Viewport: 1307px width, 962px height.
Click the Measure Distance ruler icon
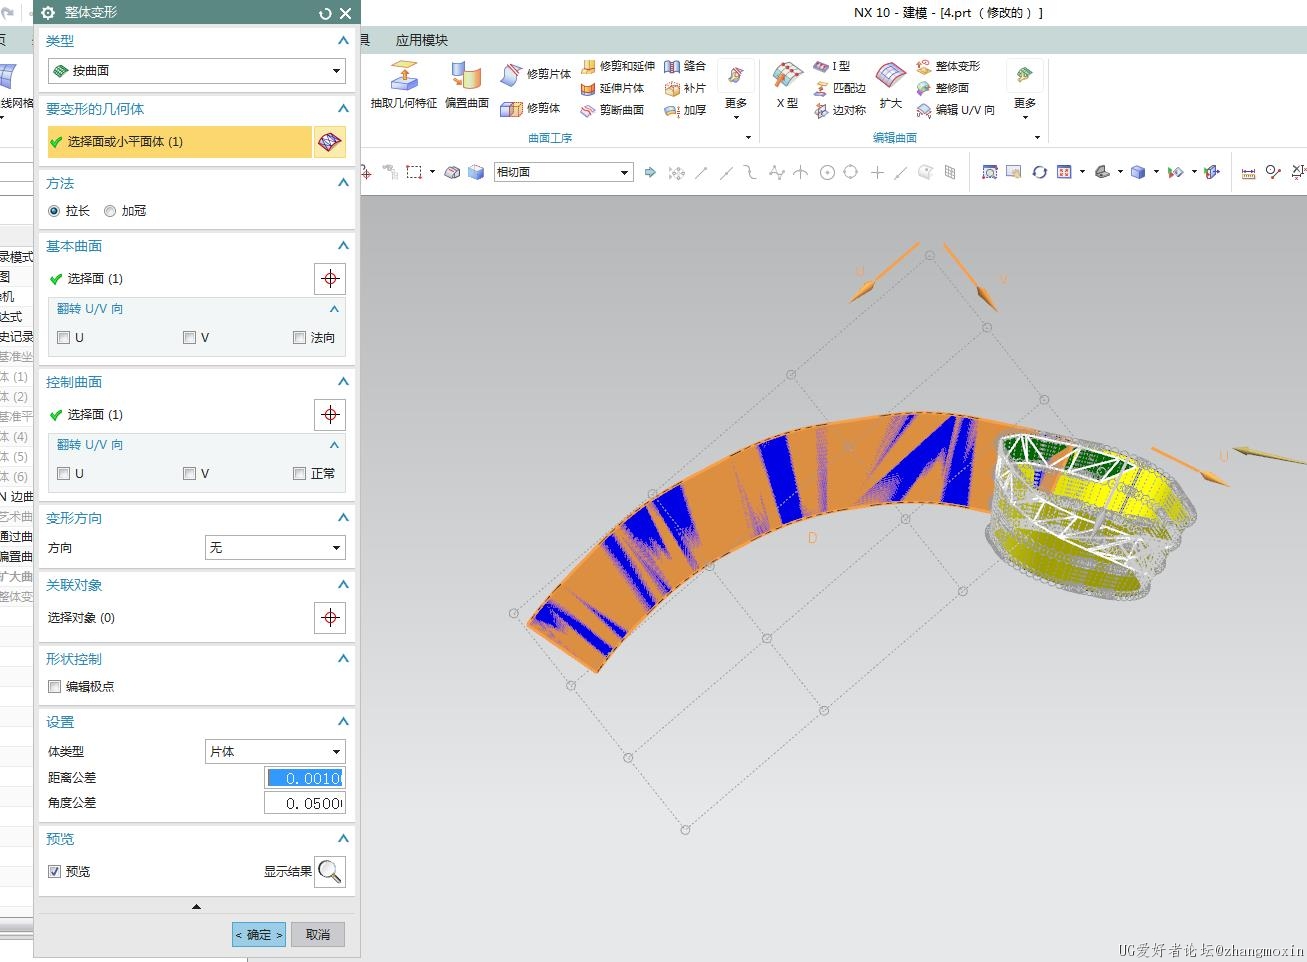[1248, 172]
